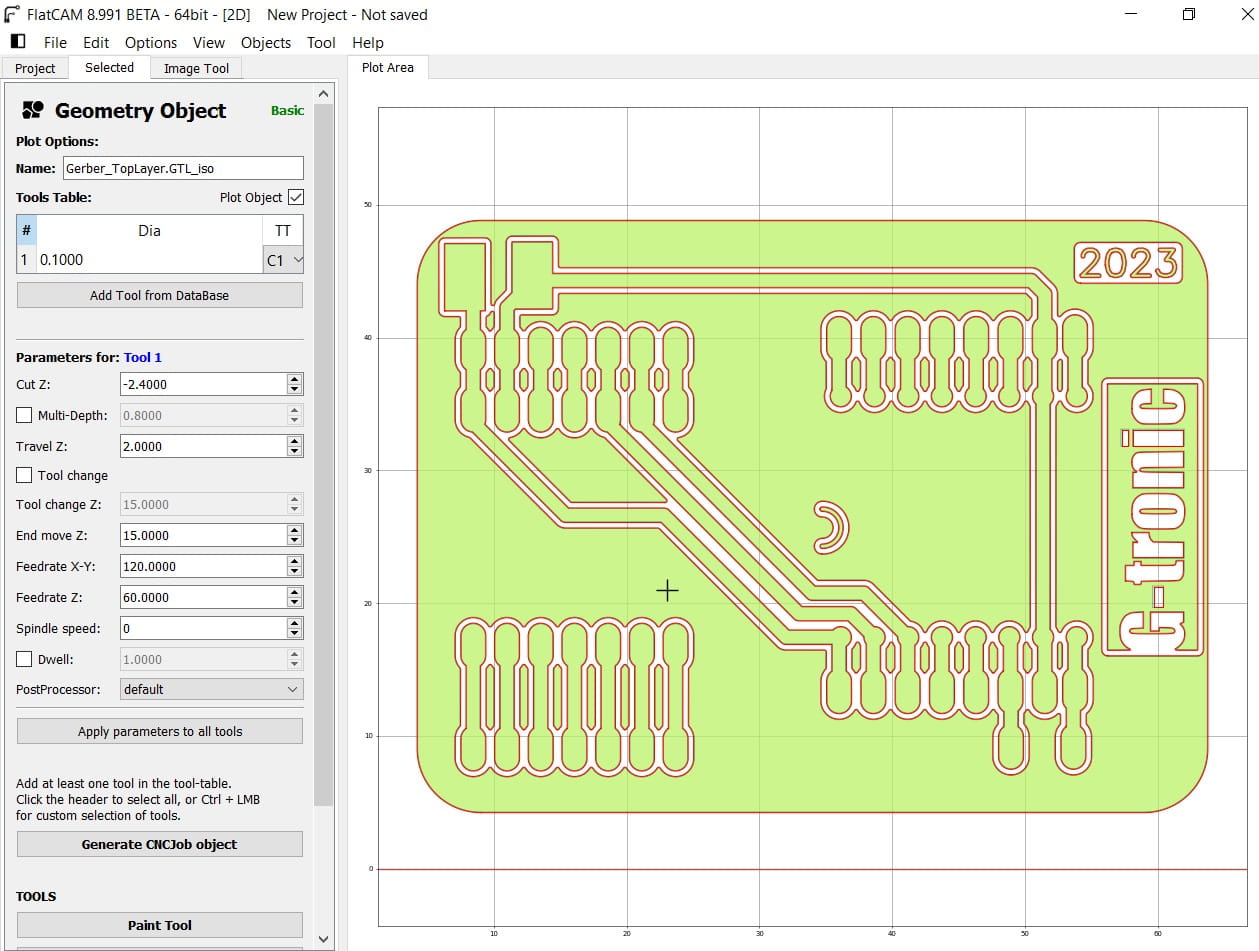Screen dimensions: 1259x951
Task: Click the Add Tool from DataBase button
Action: pyautogui.click(x=159, y=294)
